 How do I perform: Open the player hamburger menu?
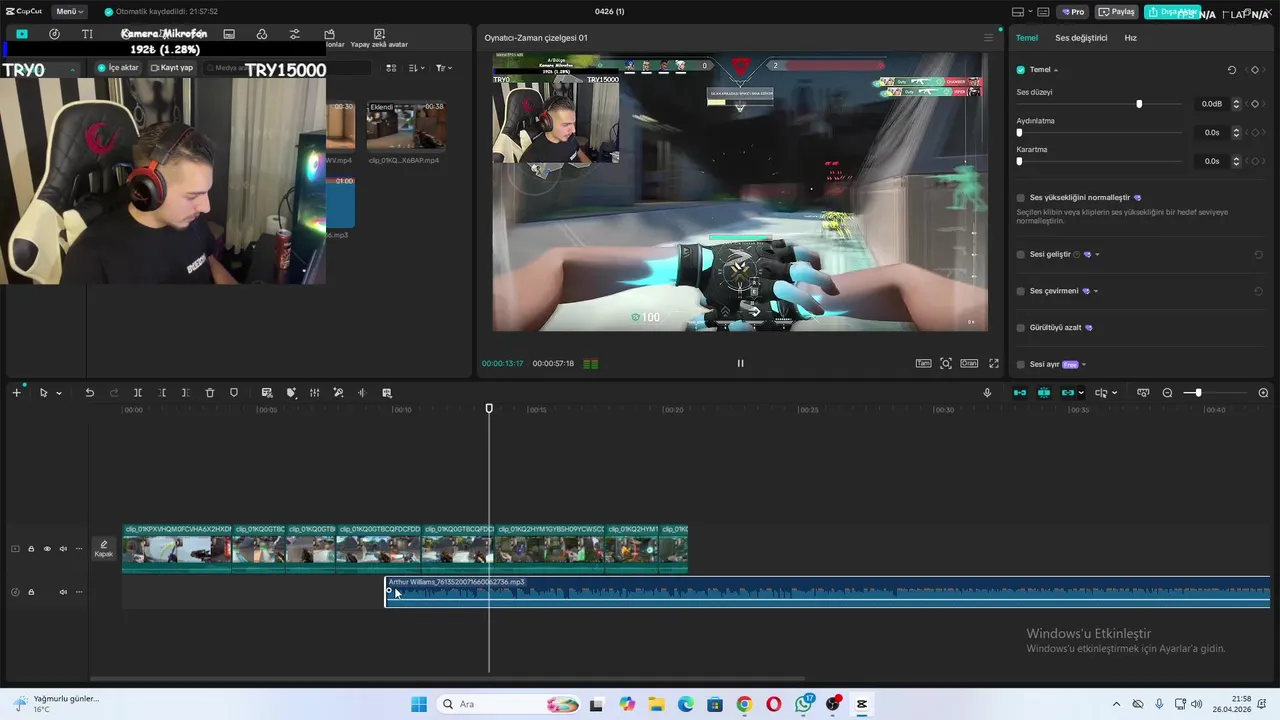pos(989,38)
